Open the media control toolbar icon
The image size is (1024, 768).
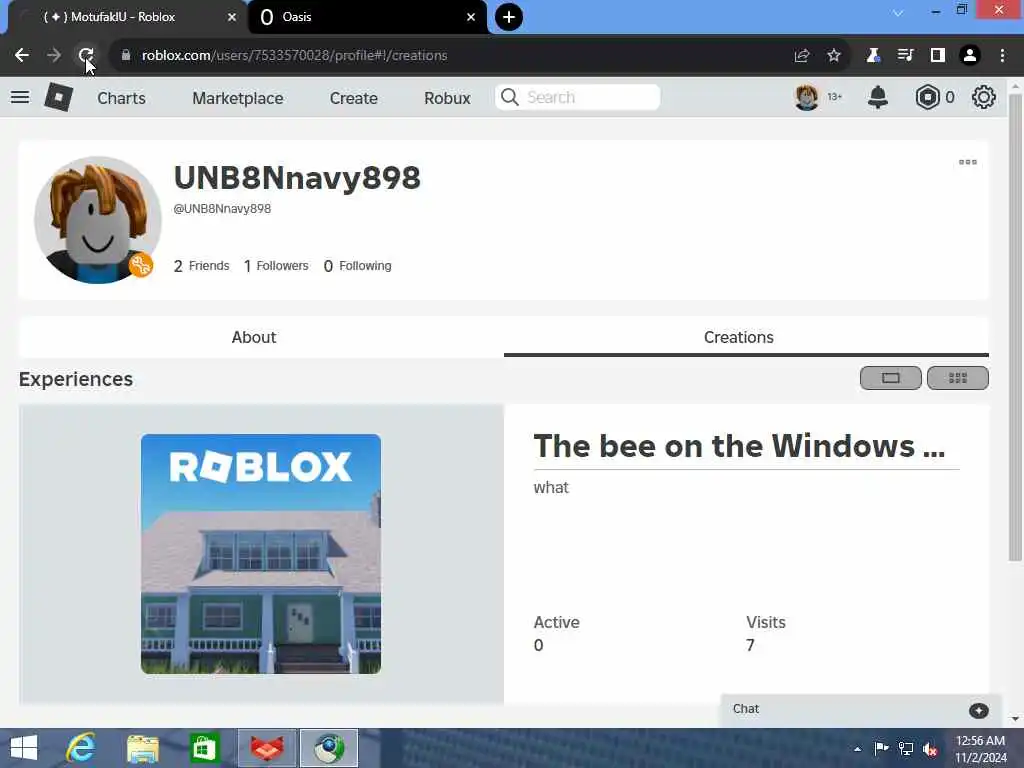coord(905,56)
